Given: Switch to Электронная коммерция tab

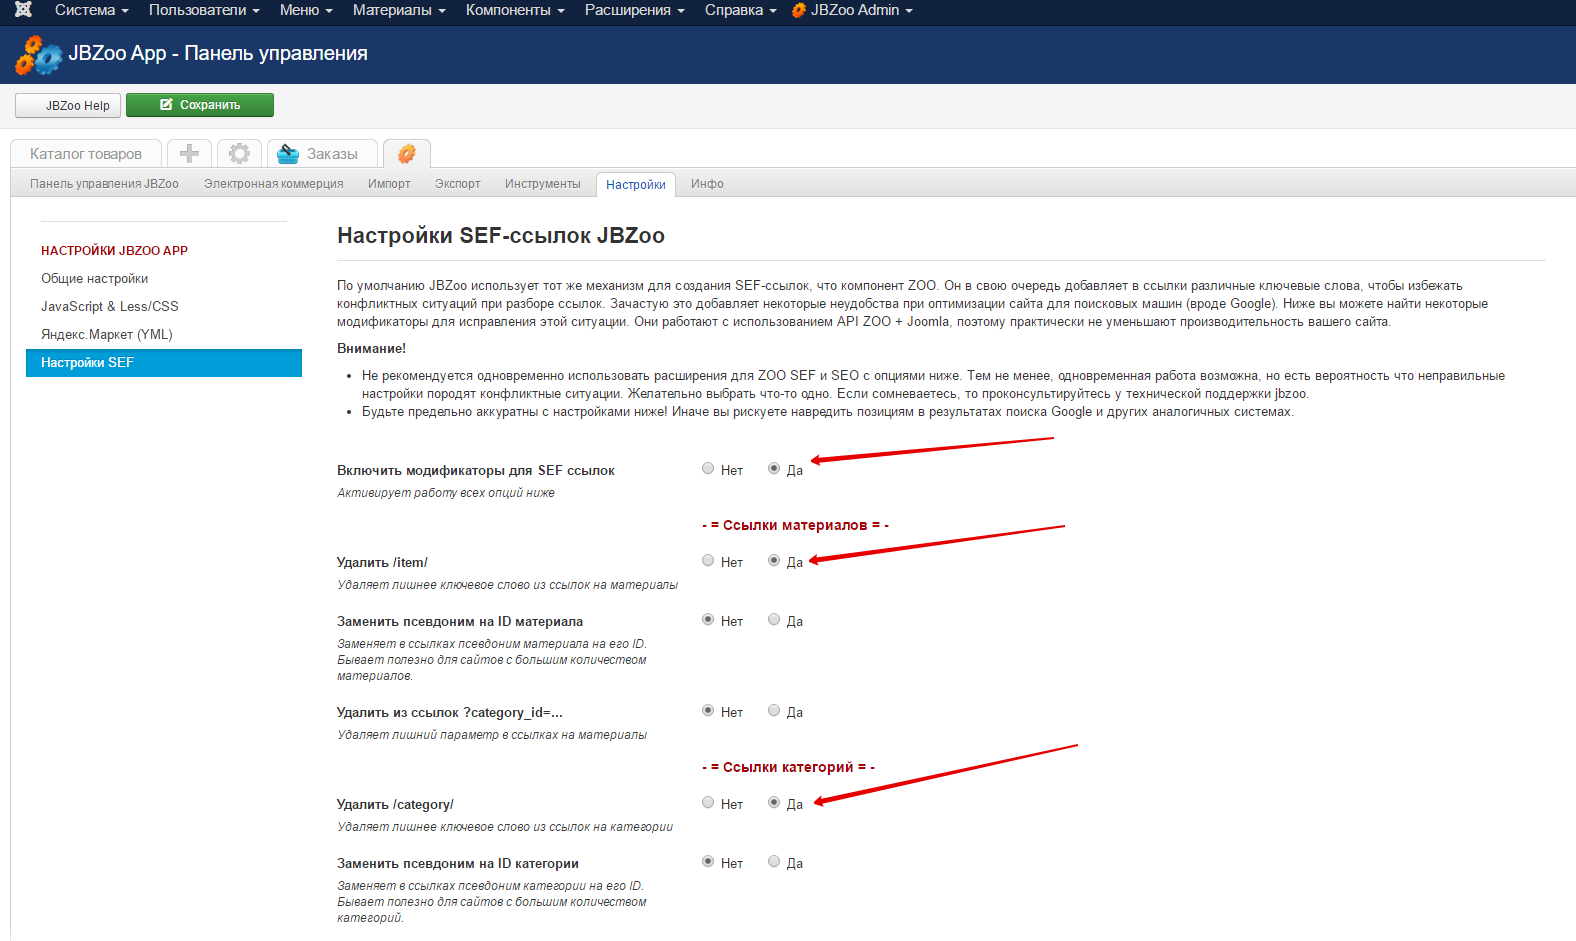Looking at the screenshot, I should pos(273,184).
